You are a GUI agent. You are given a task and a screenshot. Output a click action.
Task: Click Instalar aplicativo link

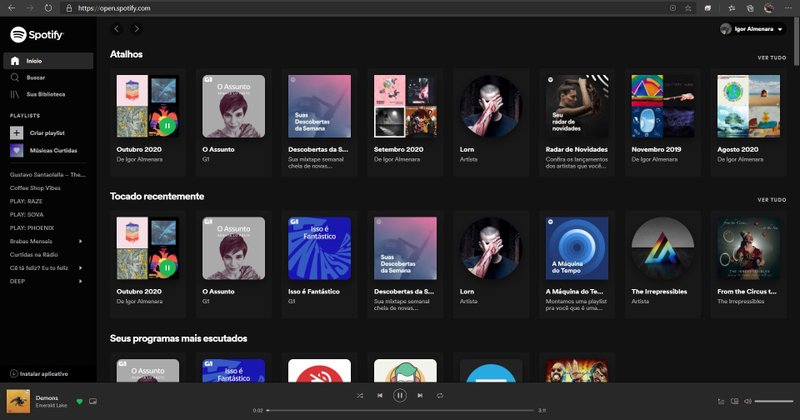point(39,374)
